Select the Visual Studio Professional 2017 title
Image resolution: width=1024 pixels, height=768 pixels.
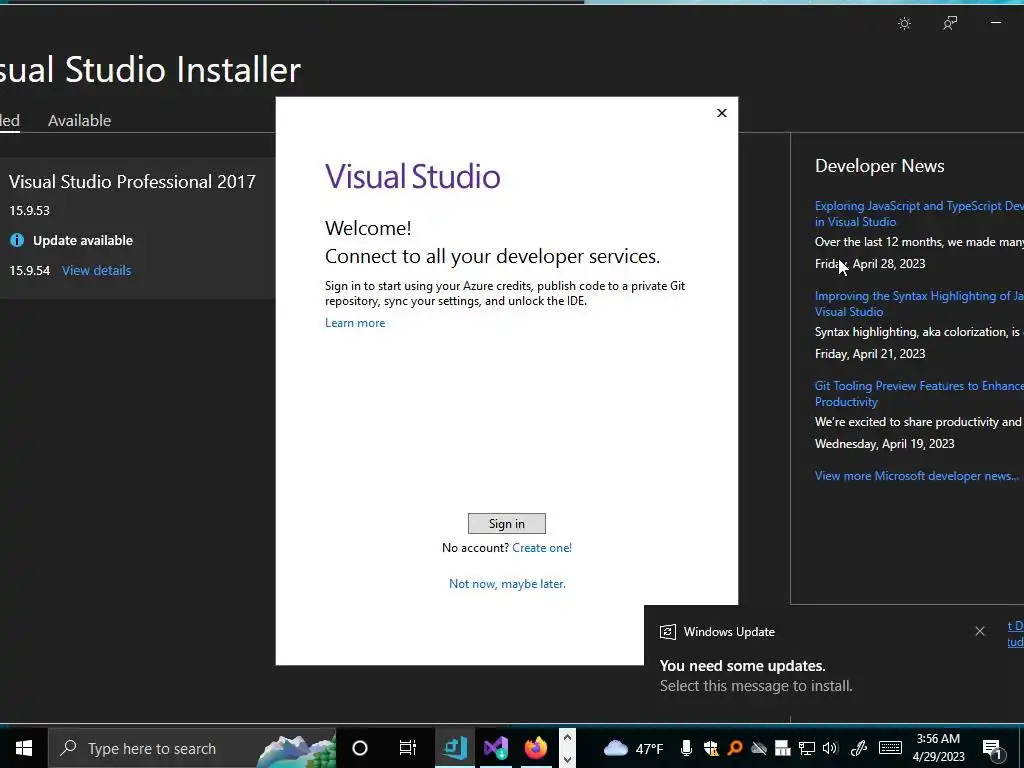(x=132, y=182)
